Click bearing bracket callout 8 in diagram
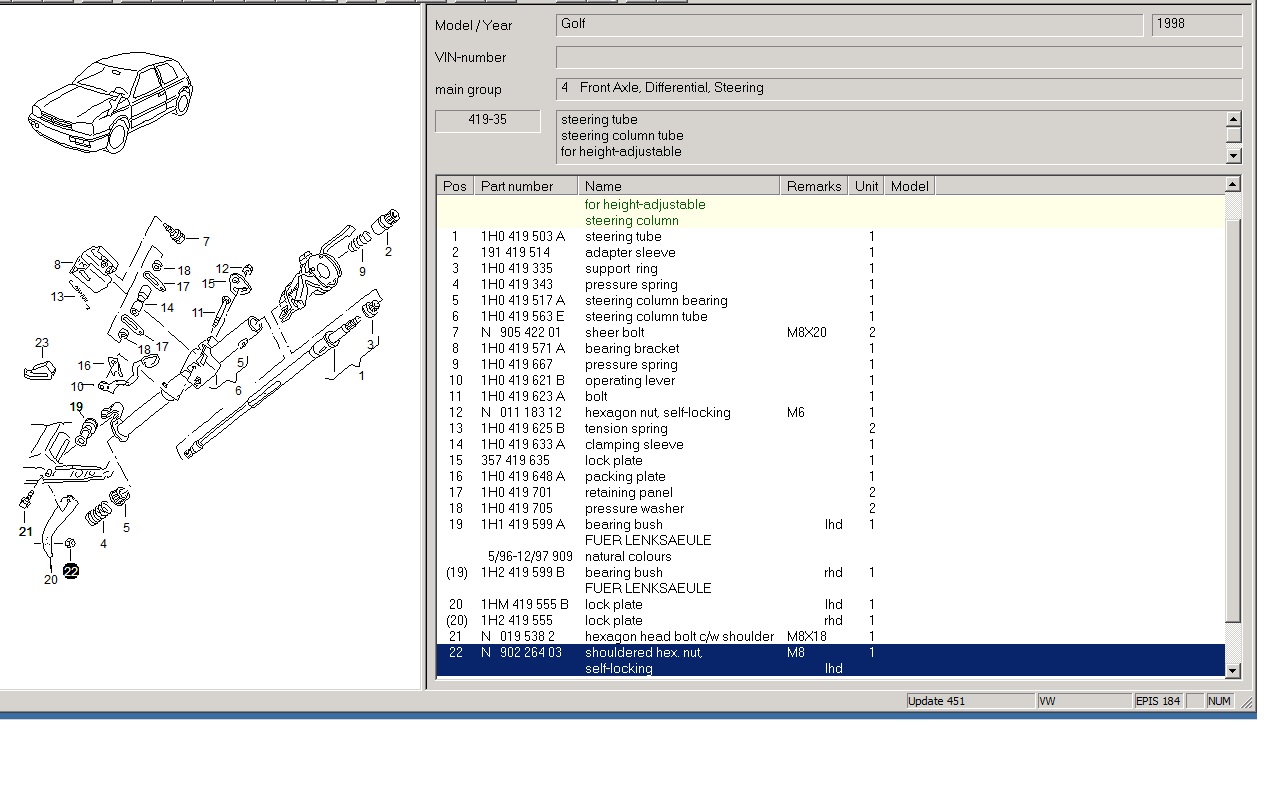The height and width of the screenshot is (800, 1280). point(58,265)
